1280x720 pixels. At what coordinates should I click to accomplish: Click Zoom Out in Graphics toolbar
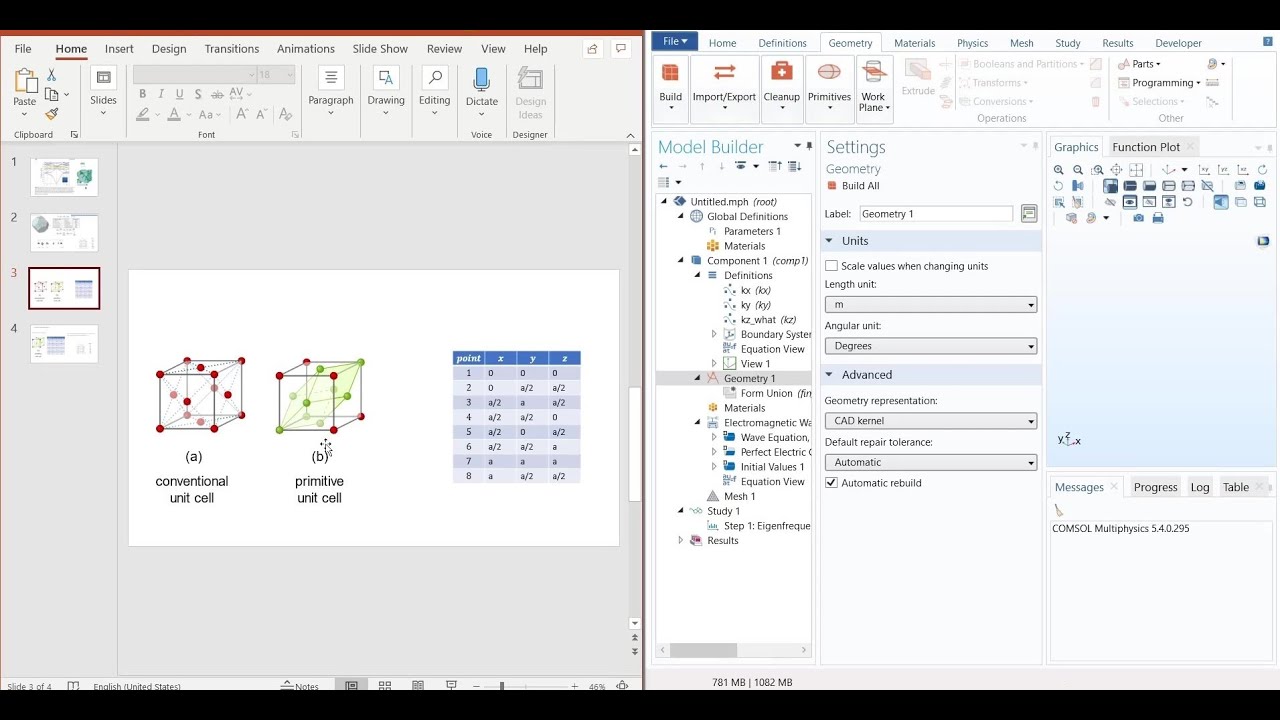[1078, 170]
